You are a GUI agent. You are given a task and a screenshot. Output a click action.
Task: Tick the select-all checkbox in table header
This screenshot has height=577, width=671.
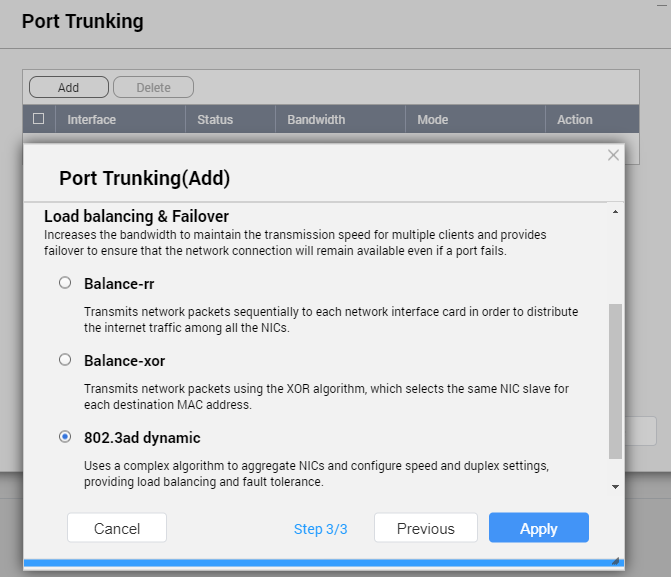(x=39, y=119)
